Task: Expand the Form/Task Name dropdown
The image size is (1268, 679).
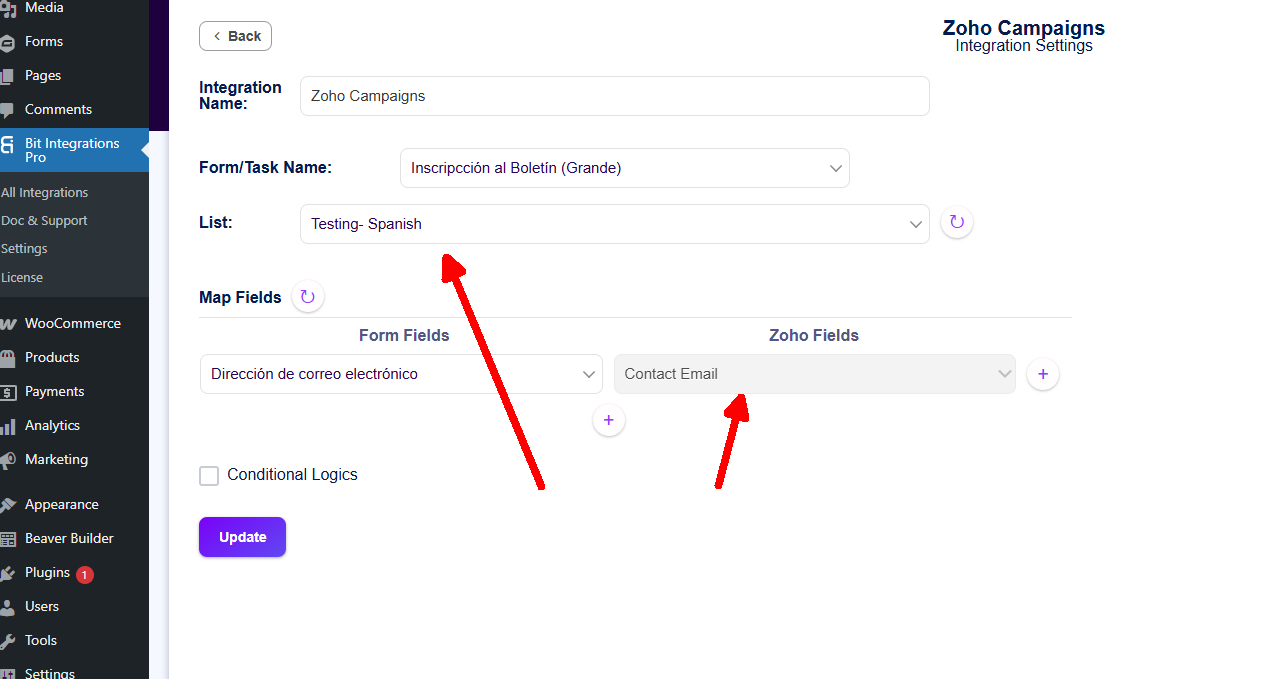Action: 624,168
